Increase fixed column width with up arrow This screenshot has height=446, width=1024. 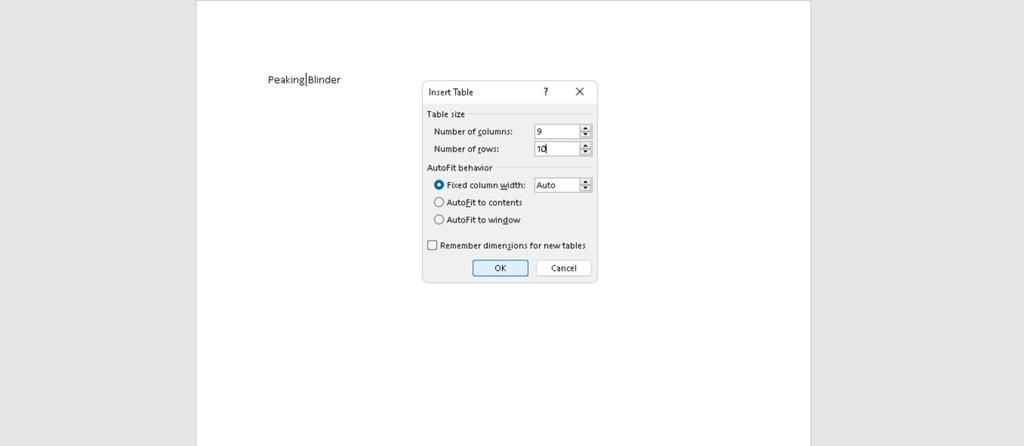586,182
